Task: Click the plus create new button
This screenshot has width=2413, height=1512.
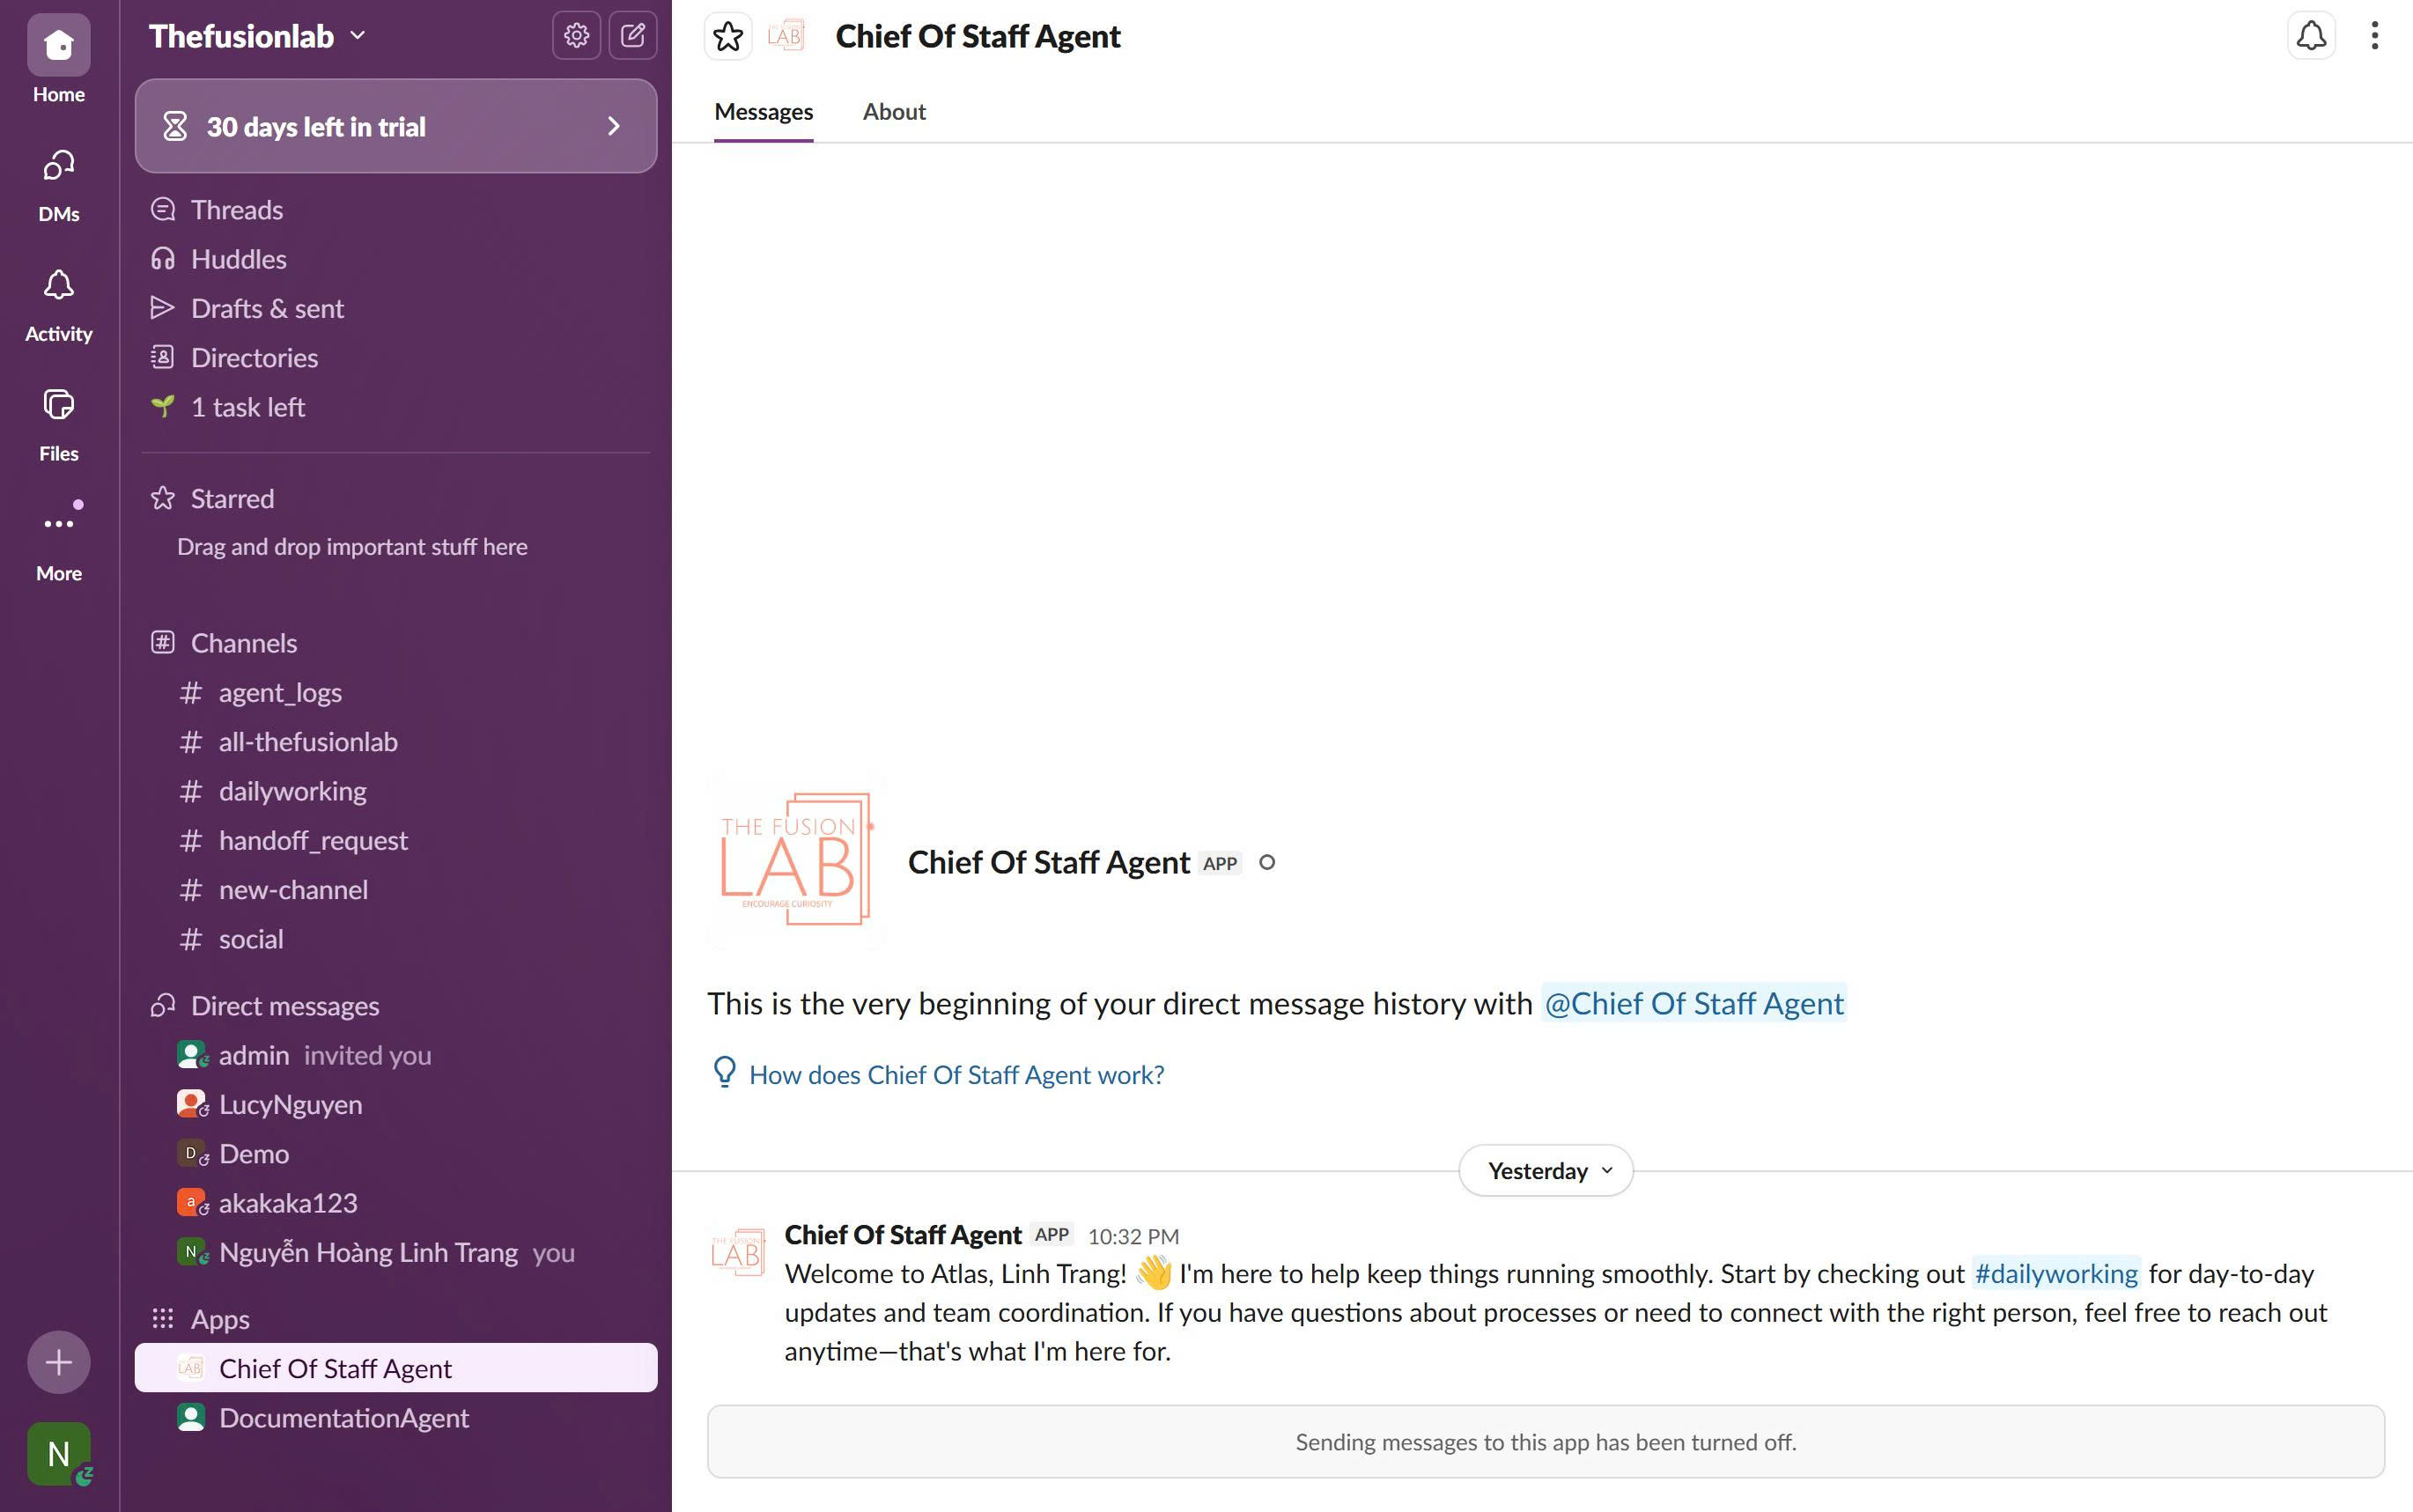Action: [x=58, y=1362]
